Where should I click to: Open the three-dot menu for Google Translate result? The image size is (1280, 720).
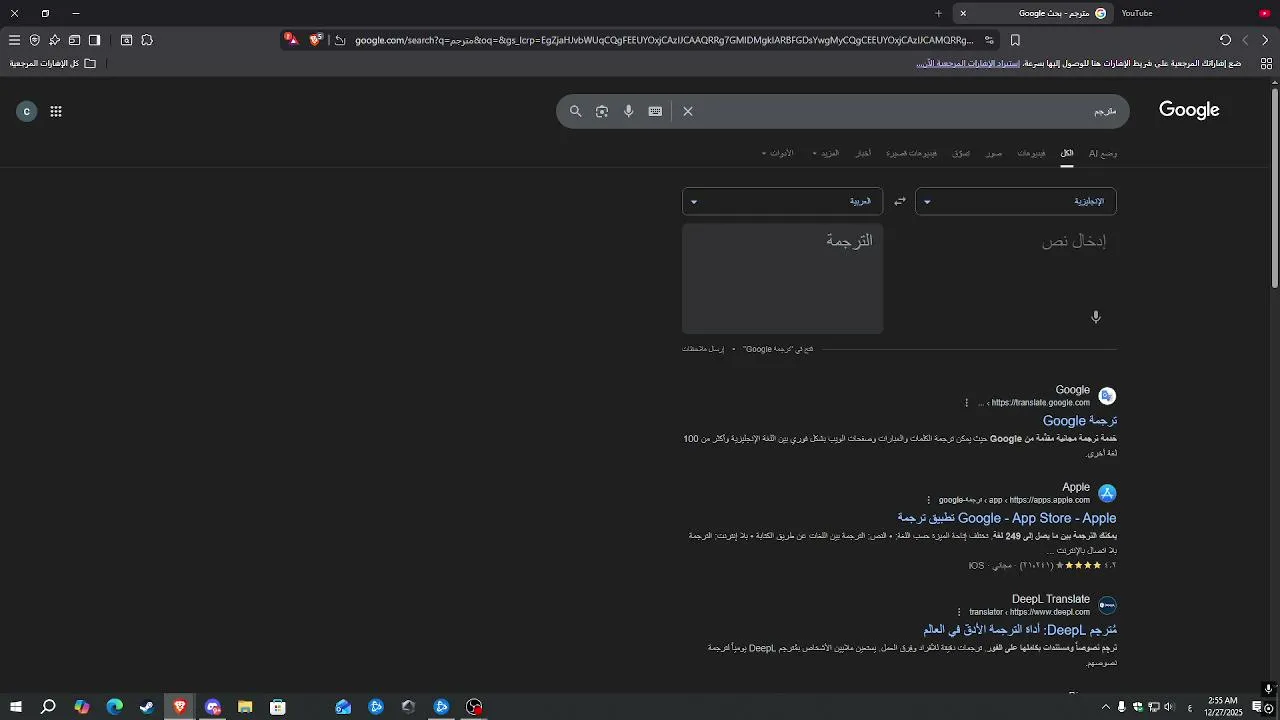[x=966, y=403]
